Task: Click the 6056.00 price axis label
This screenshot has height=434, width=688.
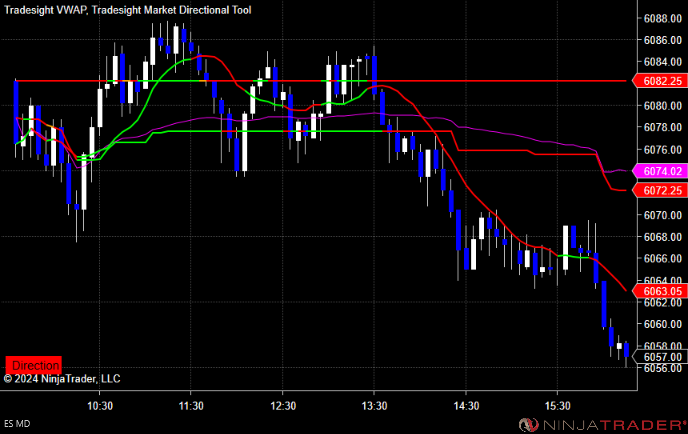Action: pyautogui.click(x=663, y=368)
